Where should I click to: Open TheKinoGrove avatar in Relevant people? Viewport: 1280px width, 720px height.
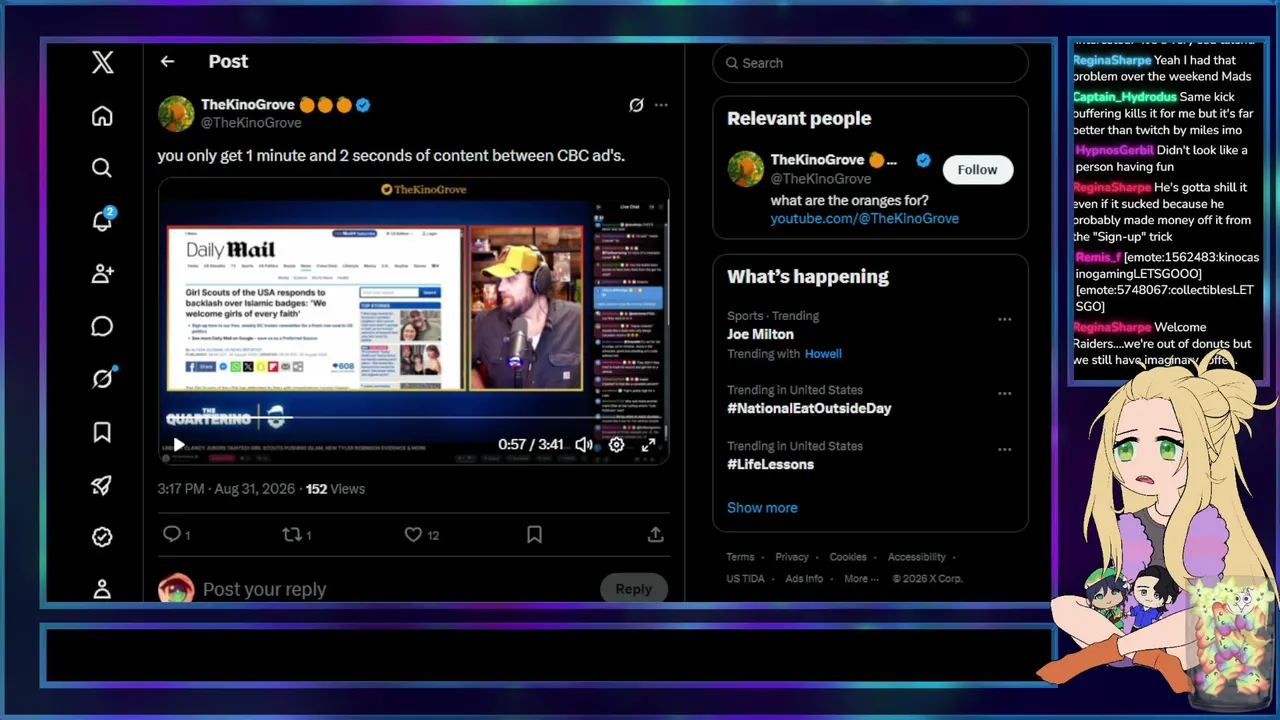click(x=745, y=169)
